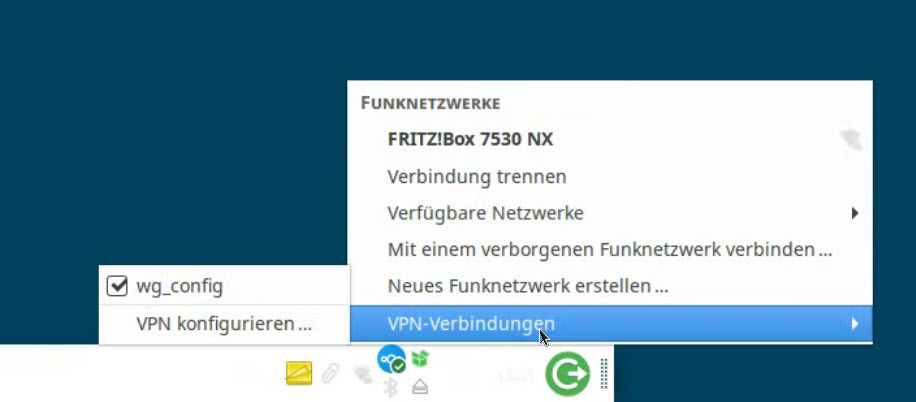
Task: Click the yellow notes tray icon
Action: coord(299,373)
